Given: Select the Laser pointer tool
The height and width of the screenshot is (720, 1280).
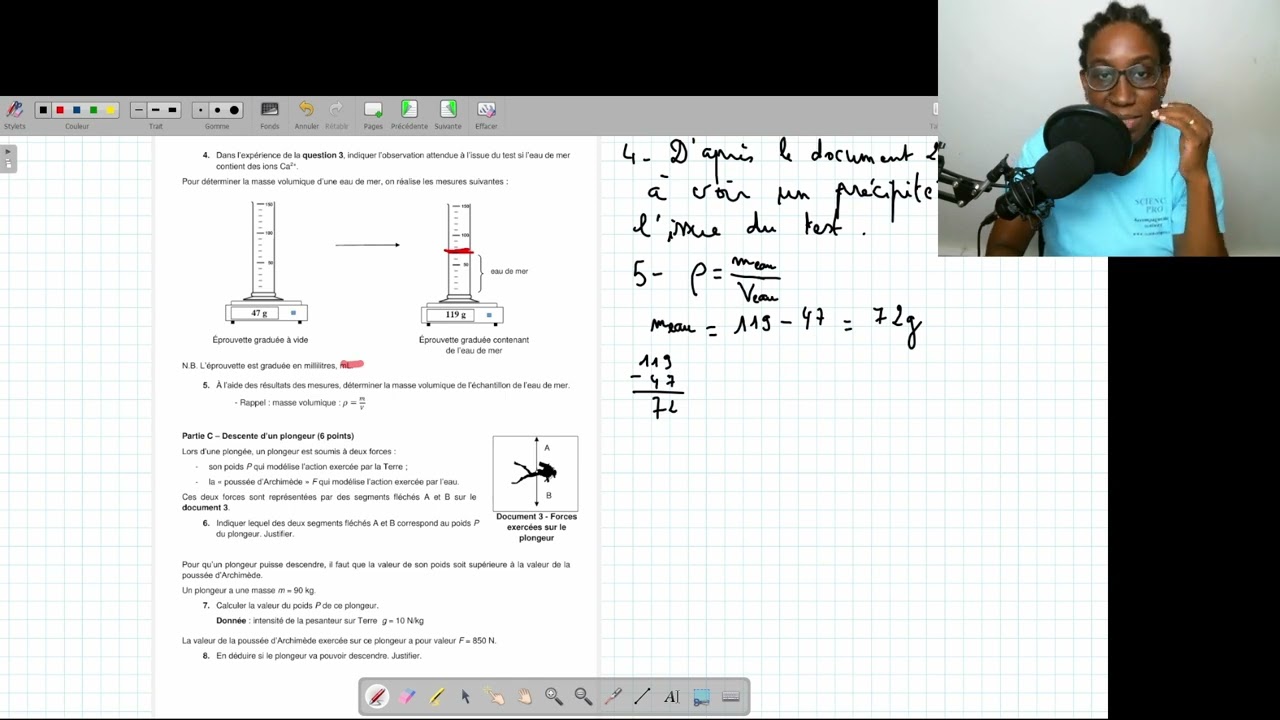Looking at the screenshot, I should (x=613, y=697).
